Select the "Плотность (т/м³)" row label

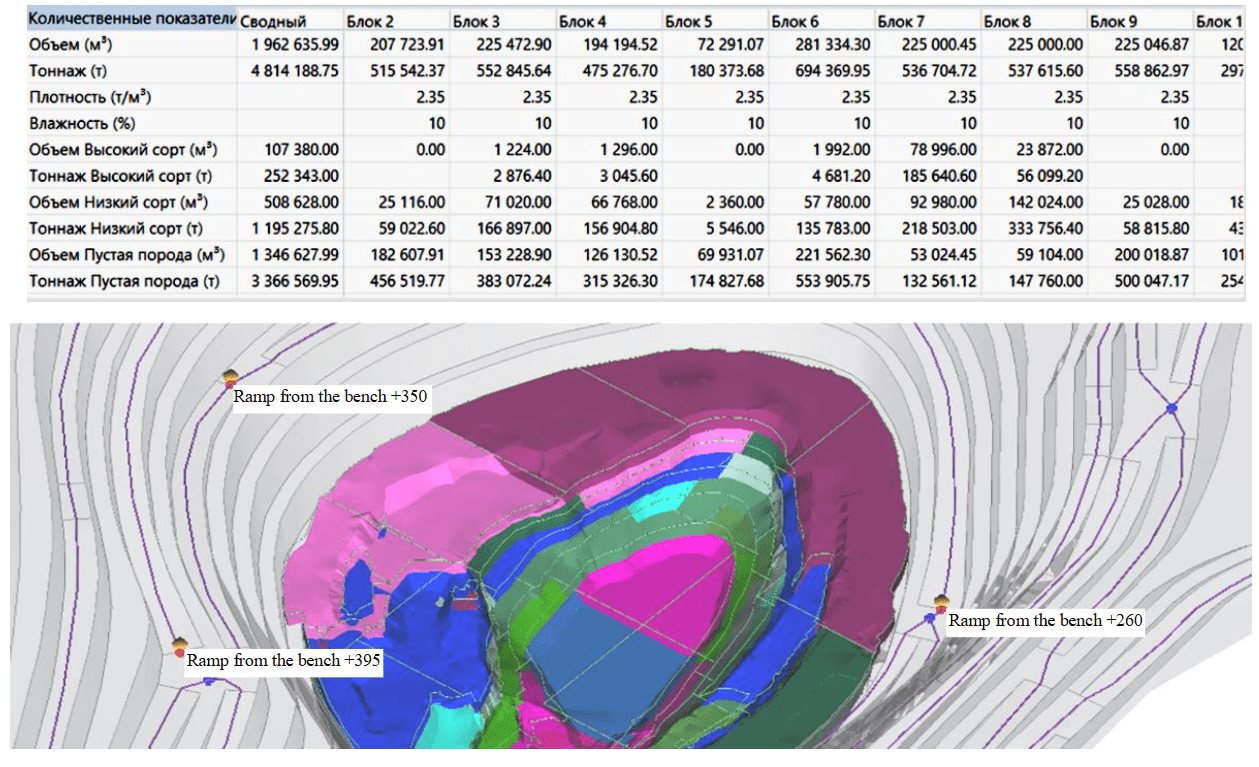[91, 97]
